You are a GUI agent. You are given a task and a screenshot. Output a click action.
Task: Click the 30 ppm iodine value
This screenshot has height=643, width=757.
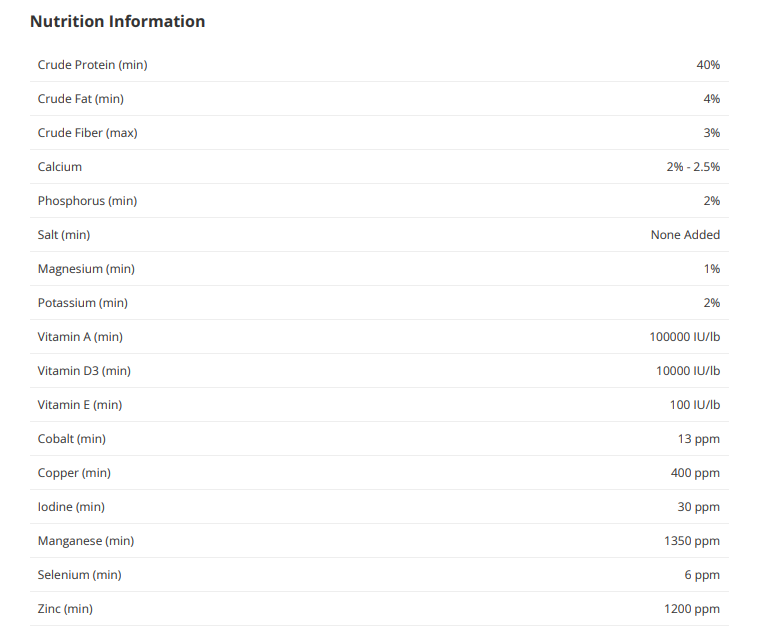pyautogui.click(x=698, y=507)
